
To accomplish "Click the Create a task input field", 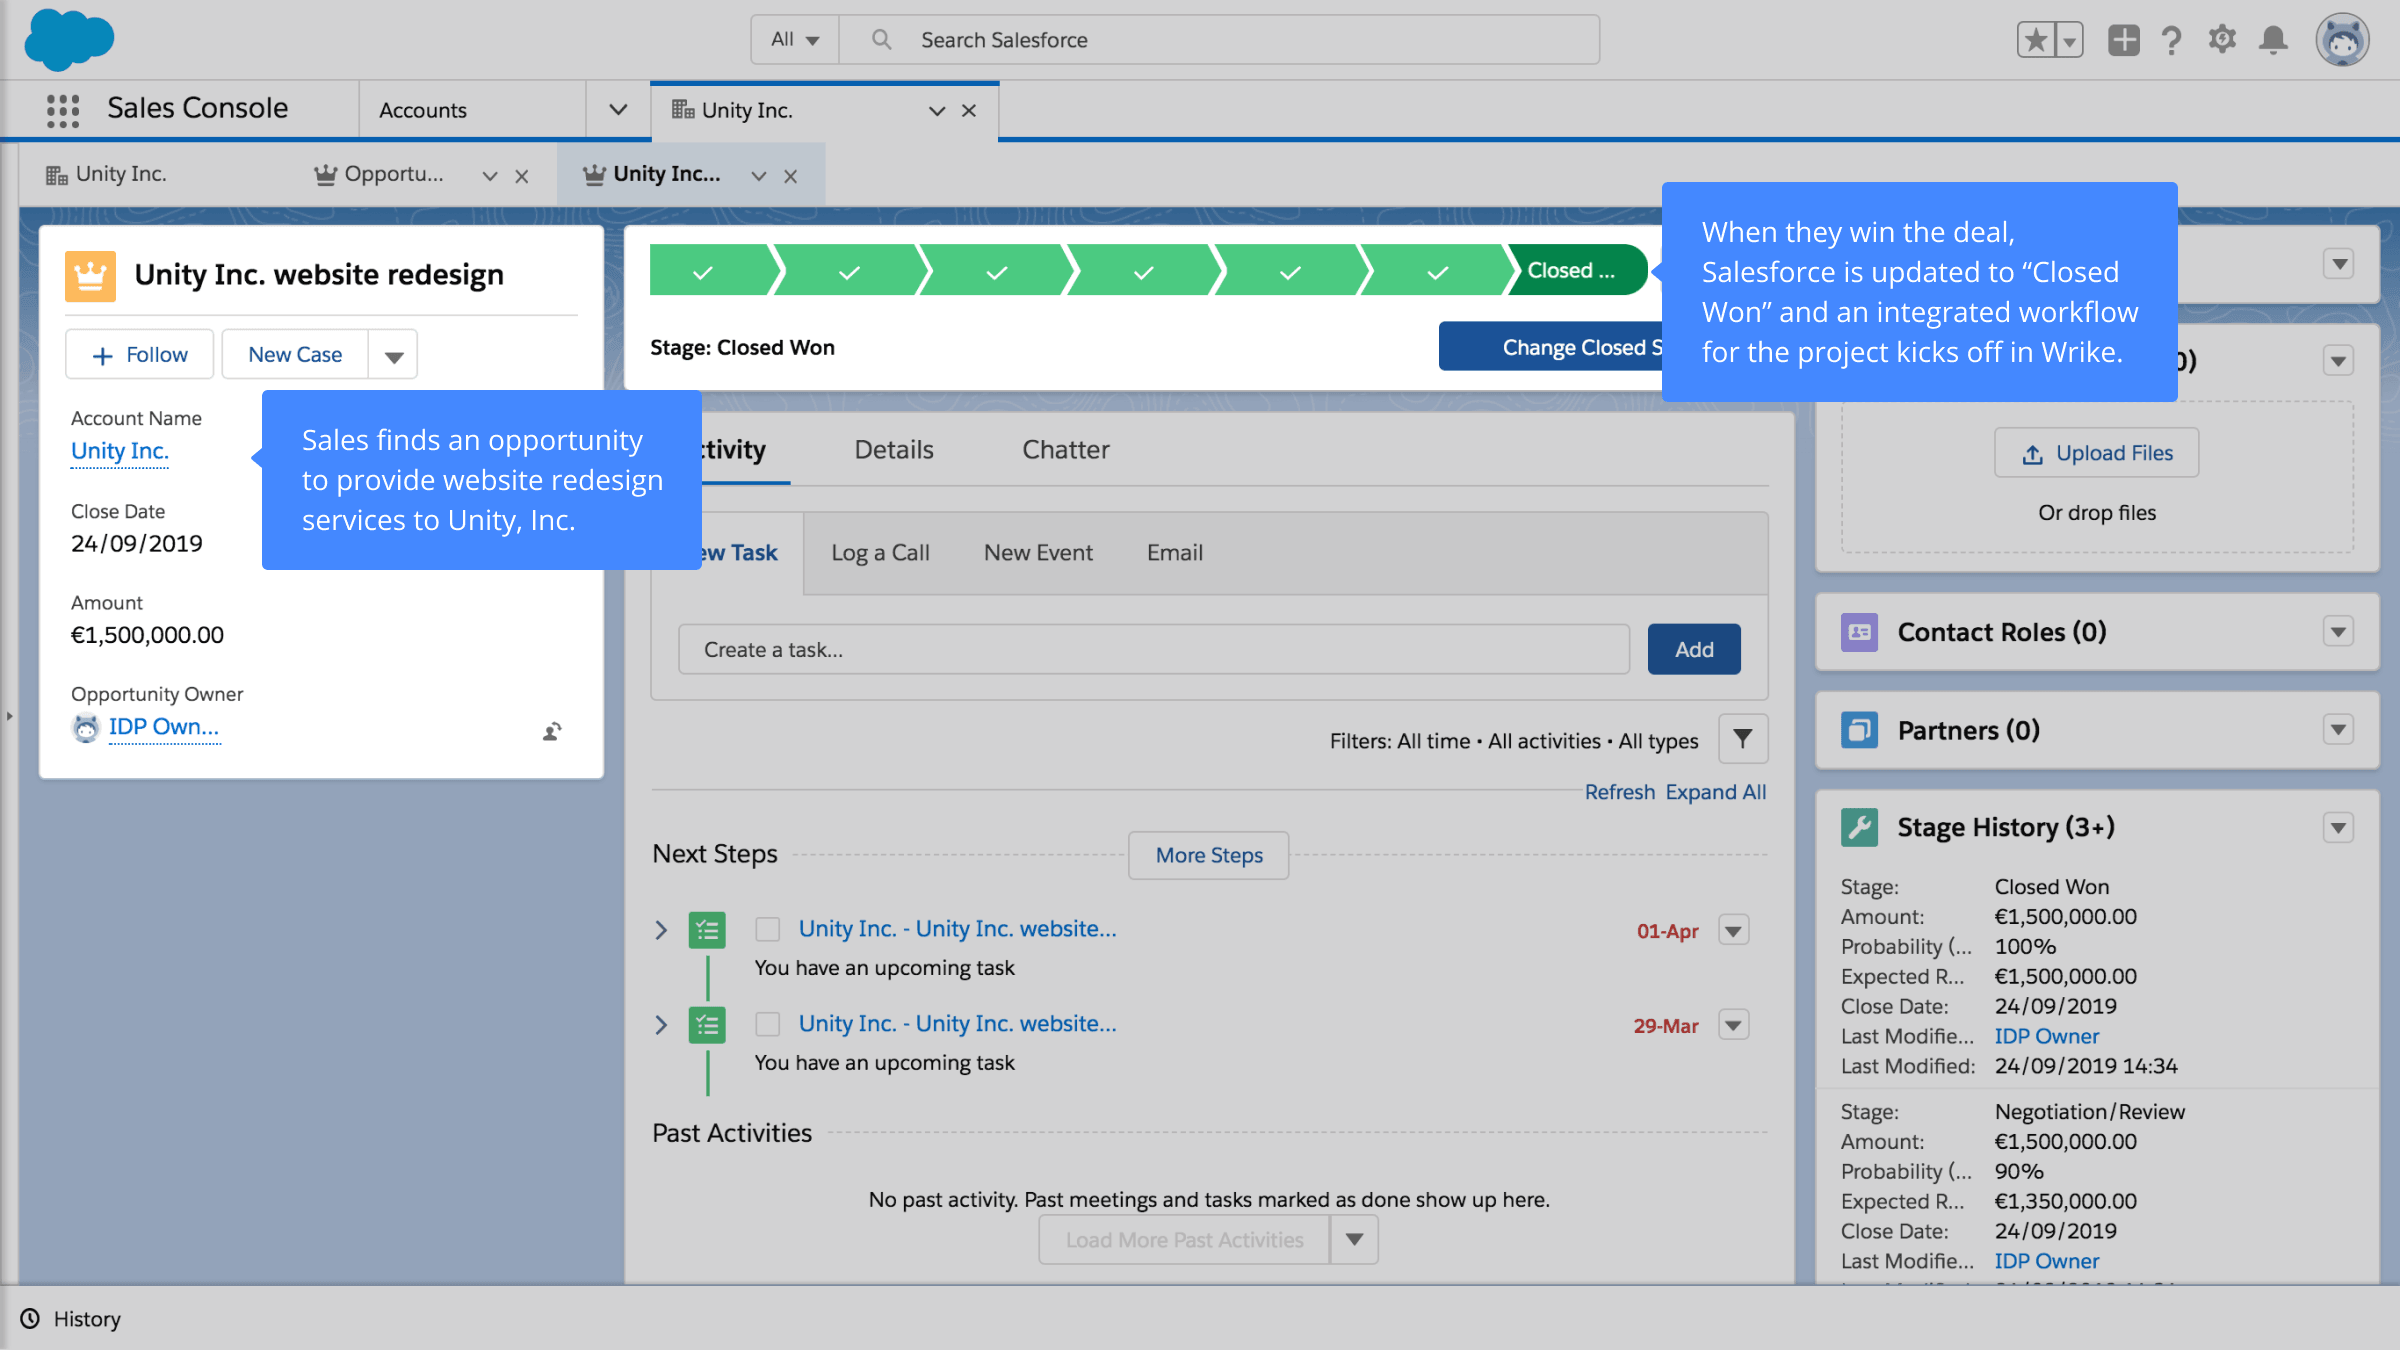I will point(1154,650).
